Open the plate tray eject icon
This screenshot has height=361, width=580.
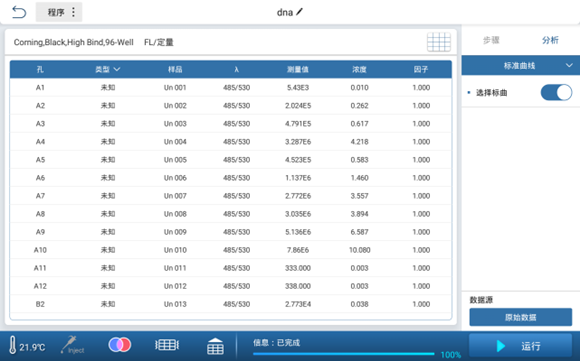click(215, 346)
